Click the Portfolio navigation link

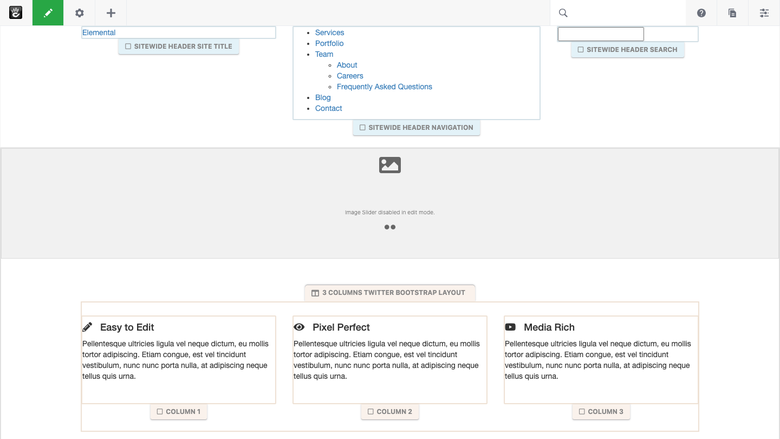pos(329,43)
